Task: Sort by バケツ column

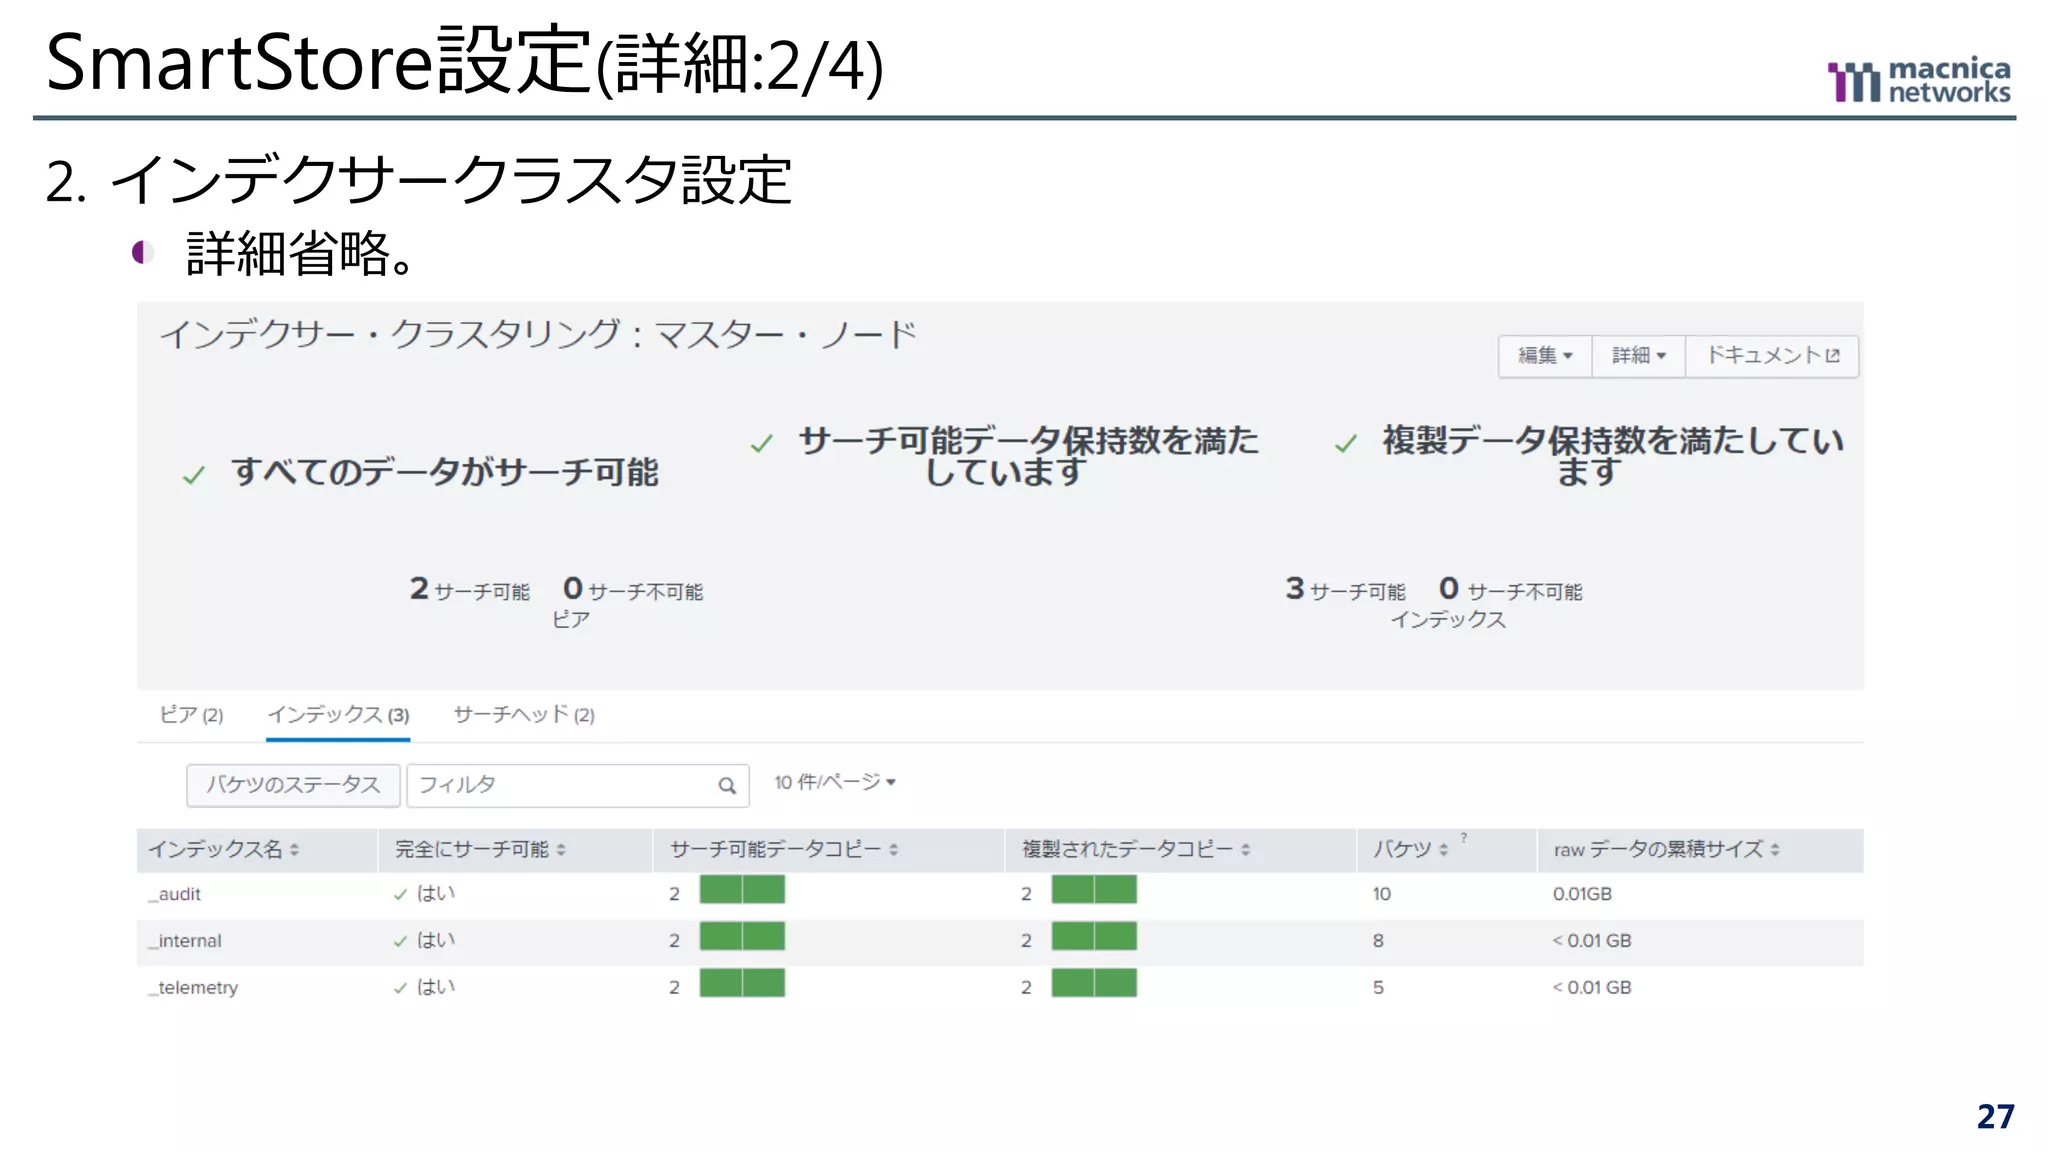Action: pyautogui.click(x=1410, y=850)
